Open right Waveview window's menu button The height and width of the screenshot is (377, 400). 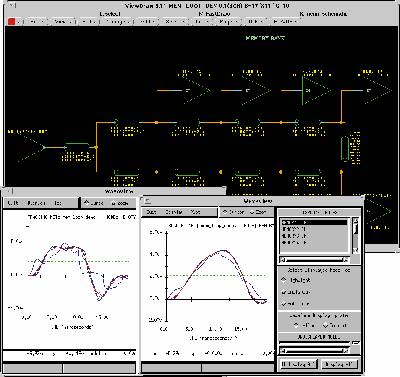[148, 201]
